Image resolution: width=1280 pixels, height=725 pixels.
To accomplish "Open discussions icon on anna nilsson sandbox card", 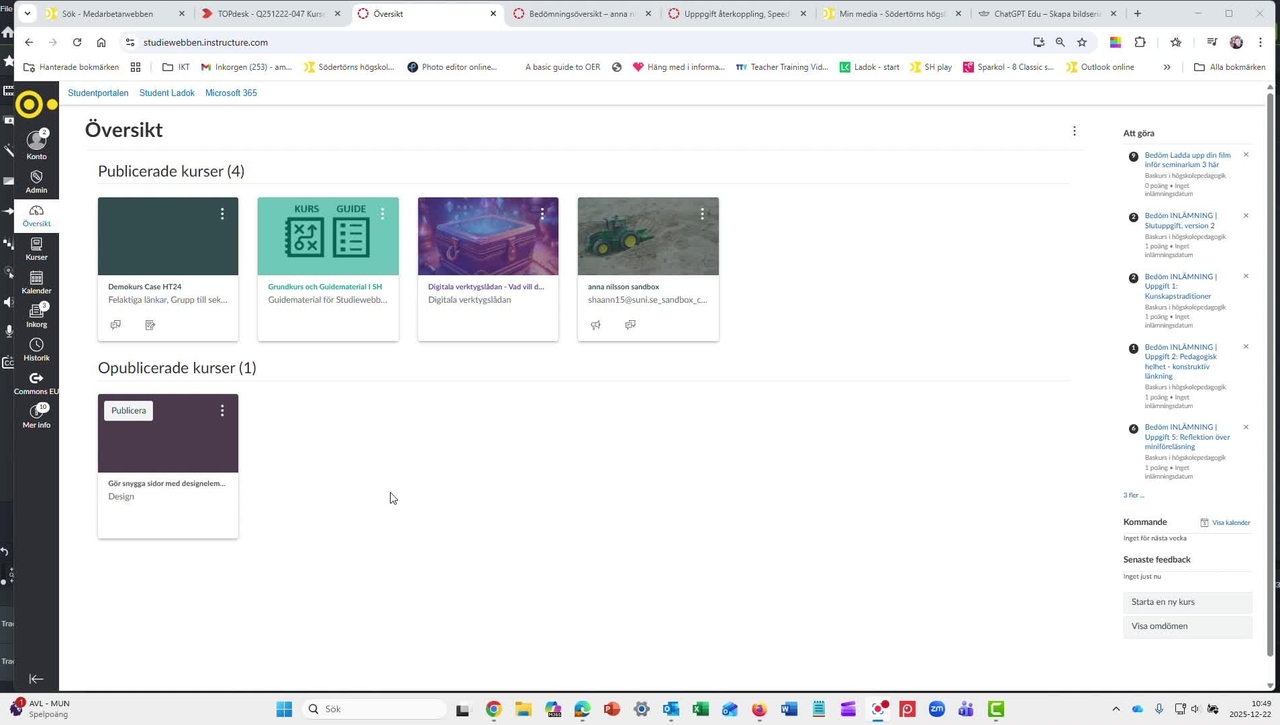I will pos(630,324).
